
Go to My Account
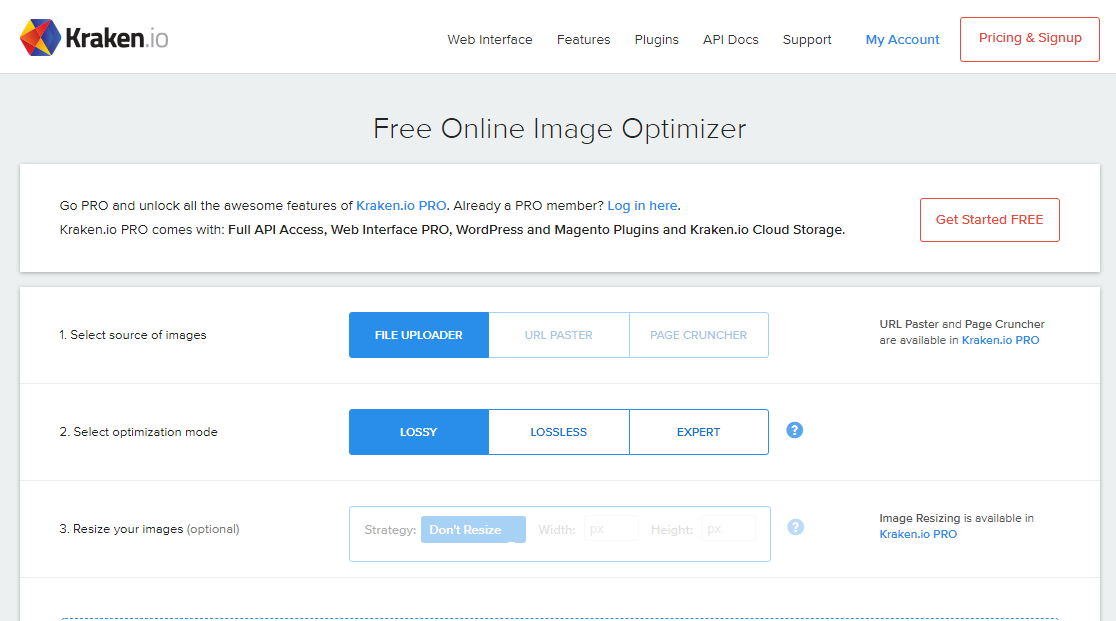click(x=902, y=39)
